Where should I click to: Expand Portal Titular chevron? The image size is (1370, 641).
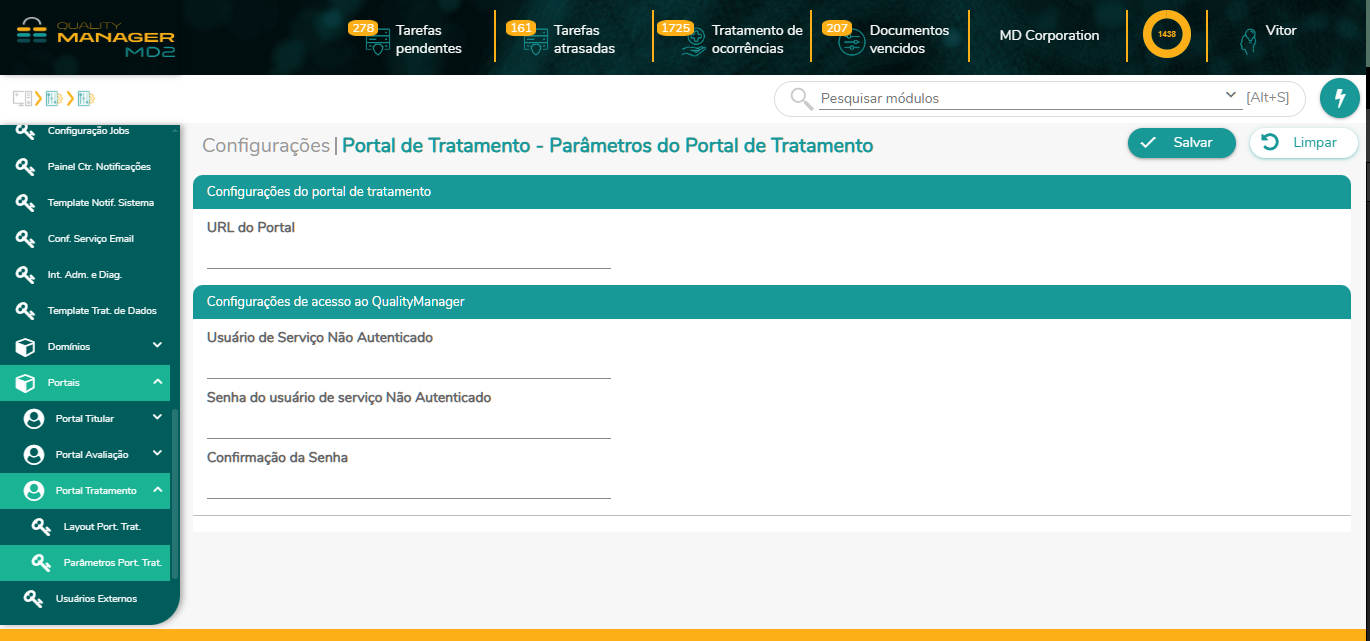click(x=157, y=418)
